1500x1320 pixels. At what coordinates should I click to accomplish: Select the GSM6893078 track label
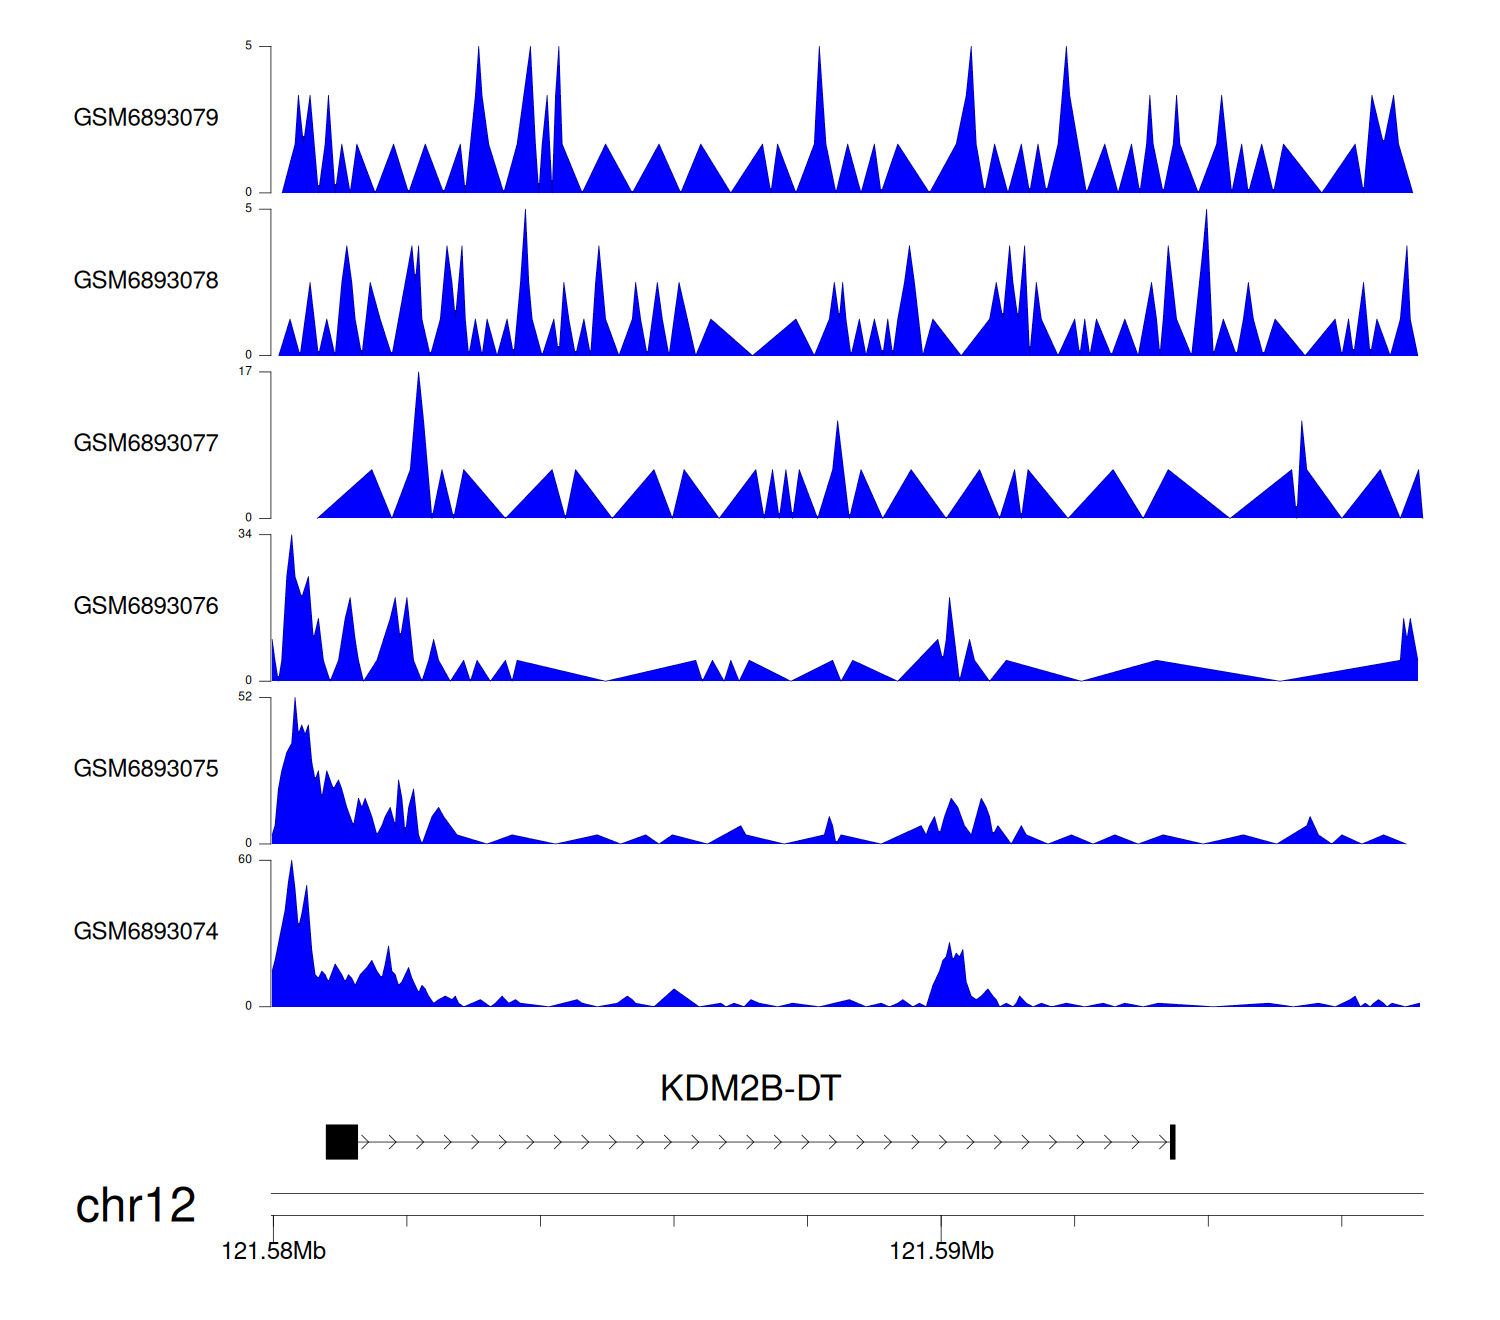click(x=146, y=281)
